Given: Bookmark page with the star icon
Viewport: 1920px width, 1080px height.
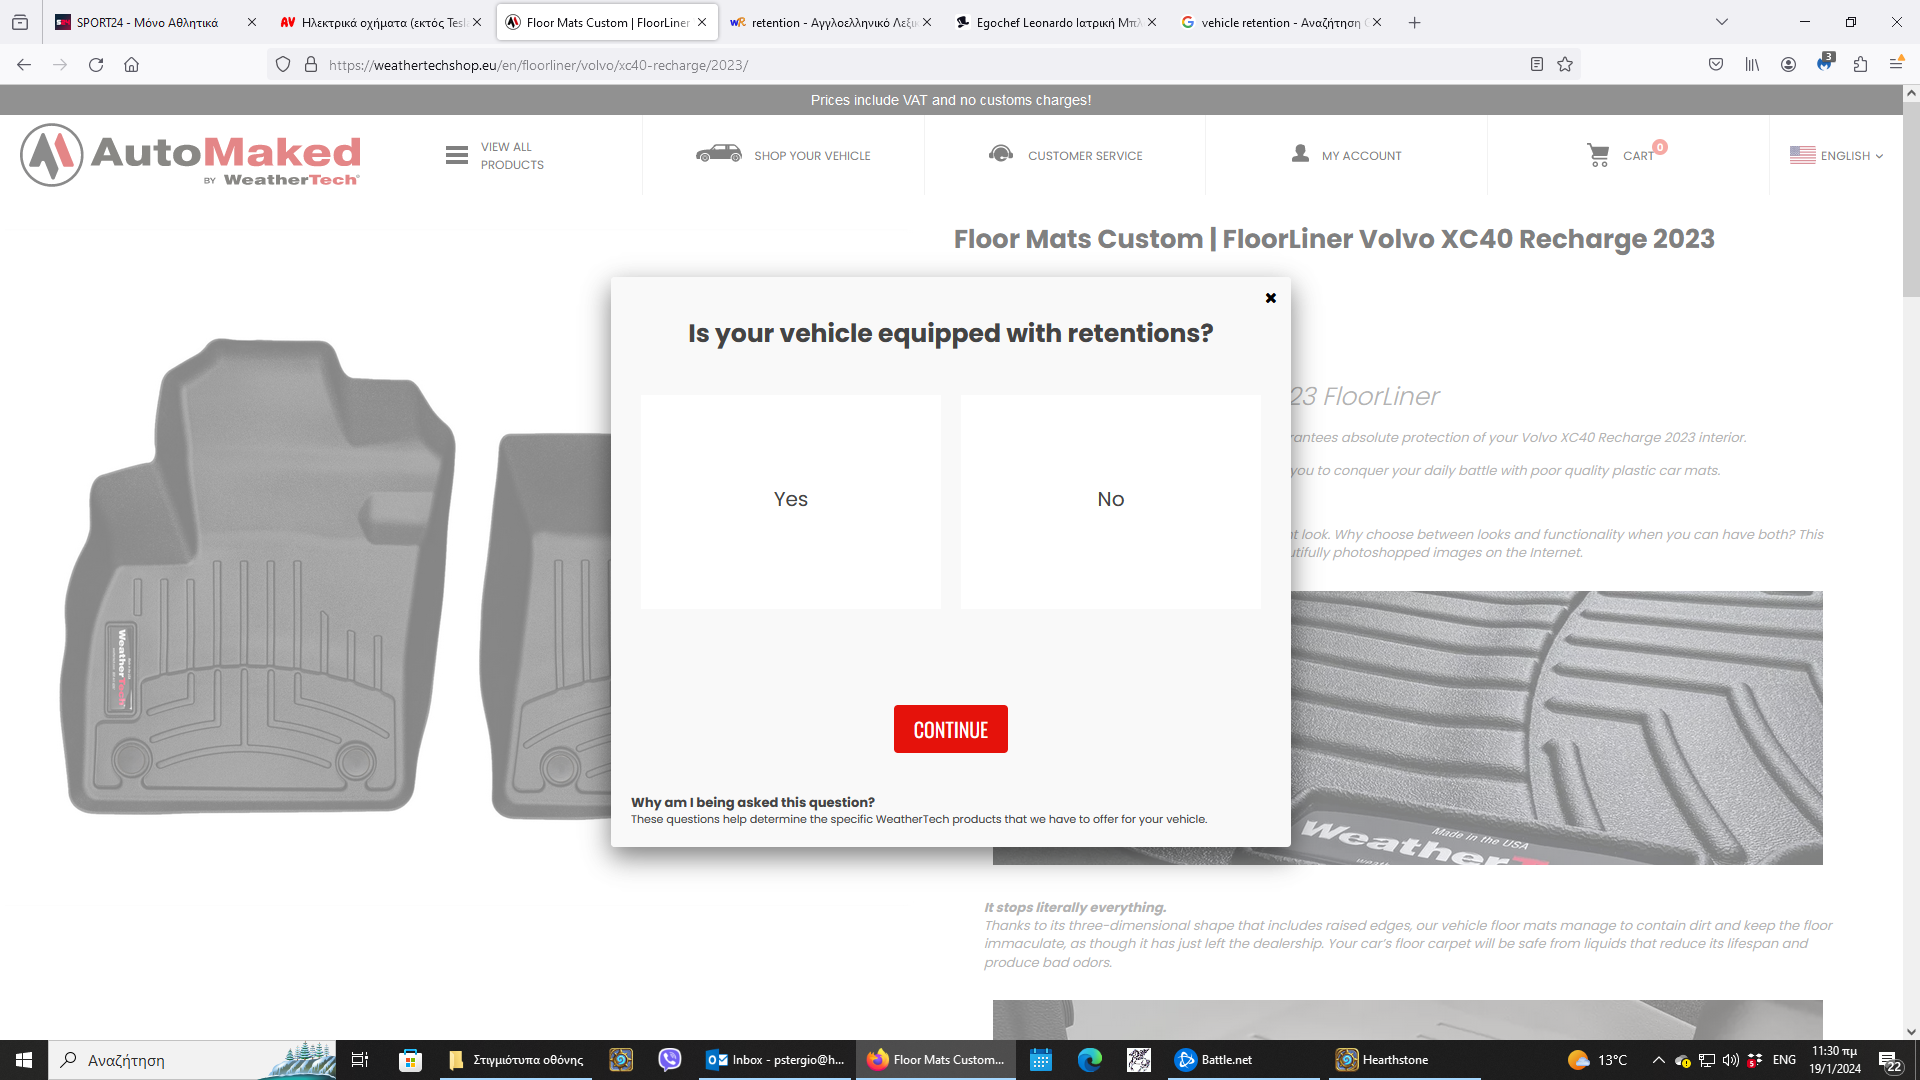Looking at the screenshot, I should 1565,64.
